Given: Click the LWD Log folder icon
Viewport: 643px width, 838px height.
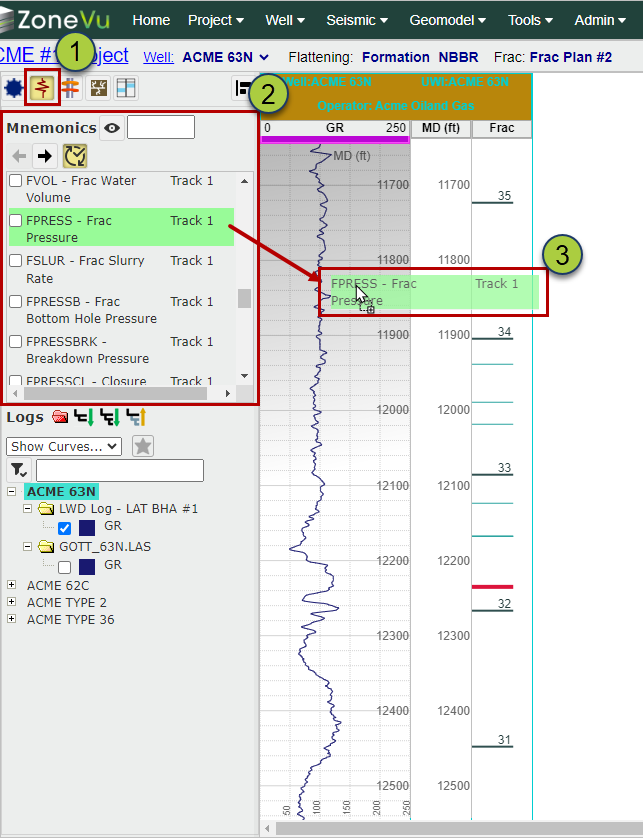Looking at the screenshot, I should pos(47,508).
